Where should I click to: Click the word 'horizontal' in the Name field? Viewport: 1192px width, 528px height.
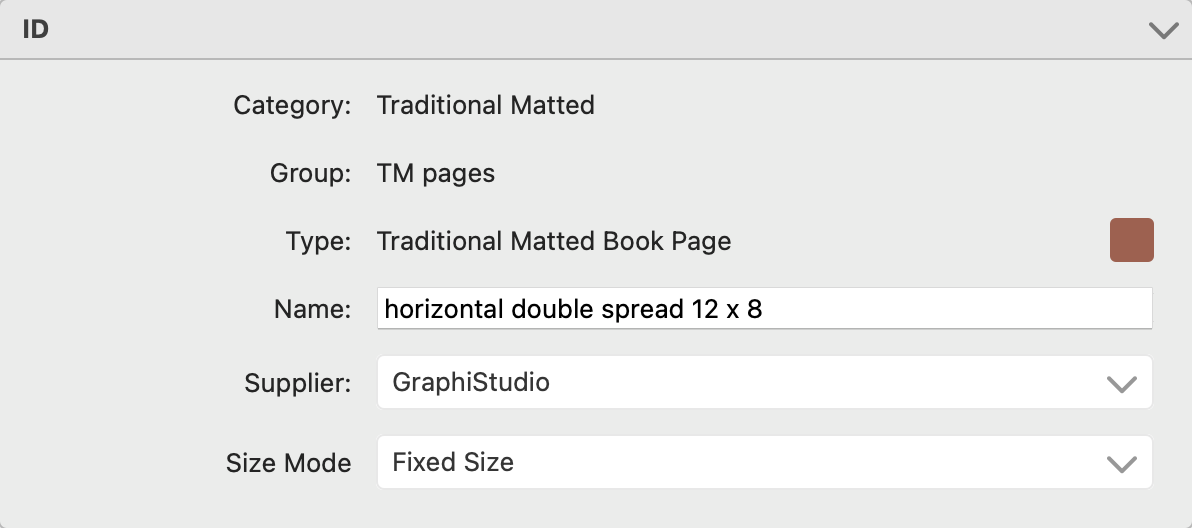tap(444, 309)
